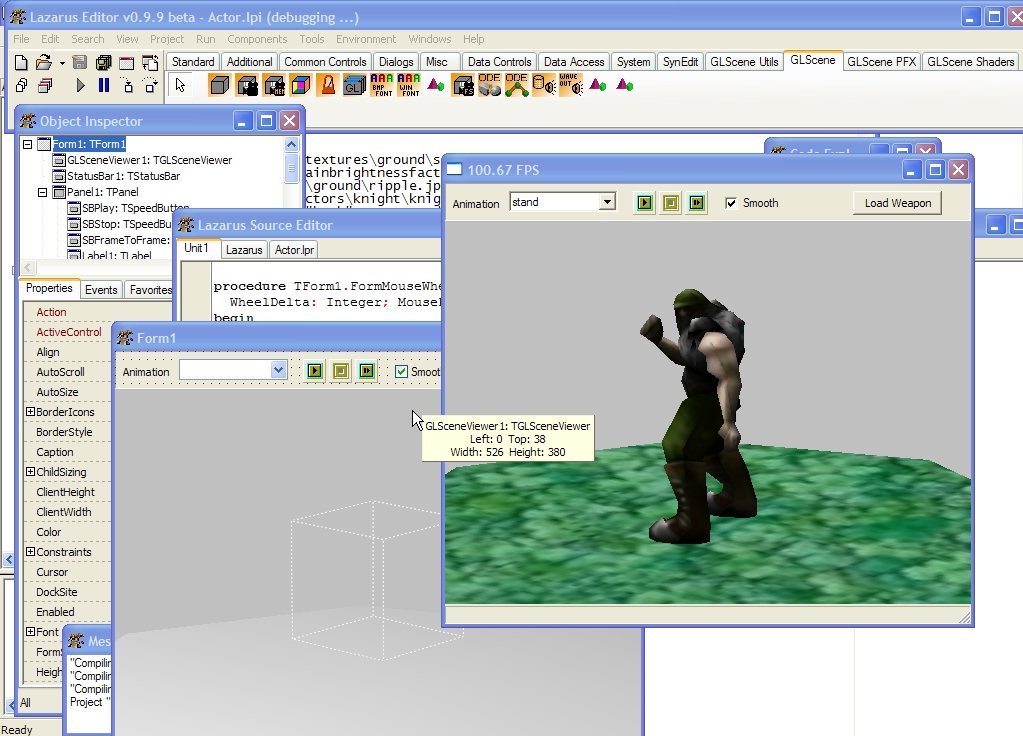Click the Step Over icon
The image size is (1023, 736).
point(151,85)
